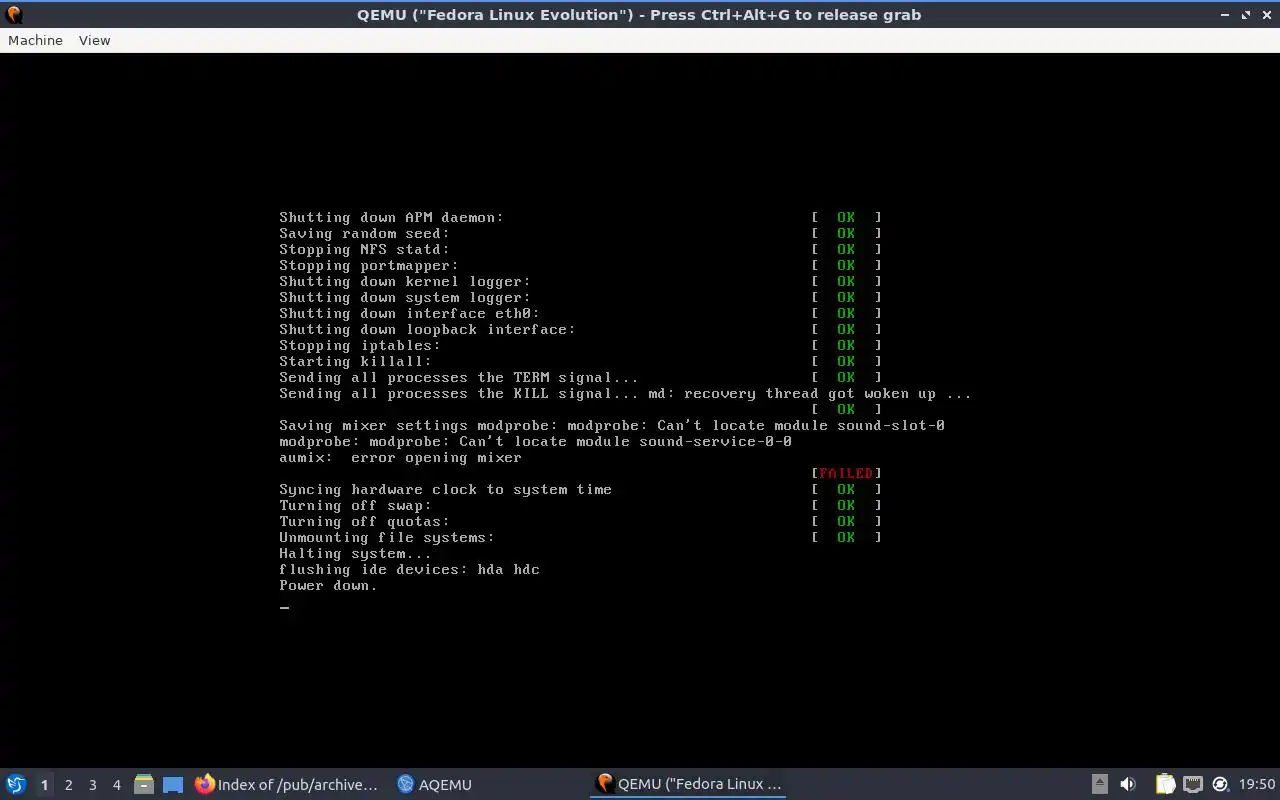Click 'aumix: error opening mixer' line
This screenshot has width=1280, height=800.
tap(400, 457)
